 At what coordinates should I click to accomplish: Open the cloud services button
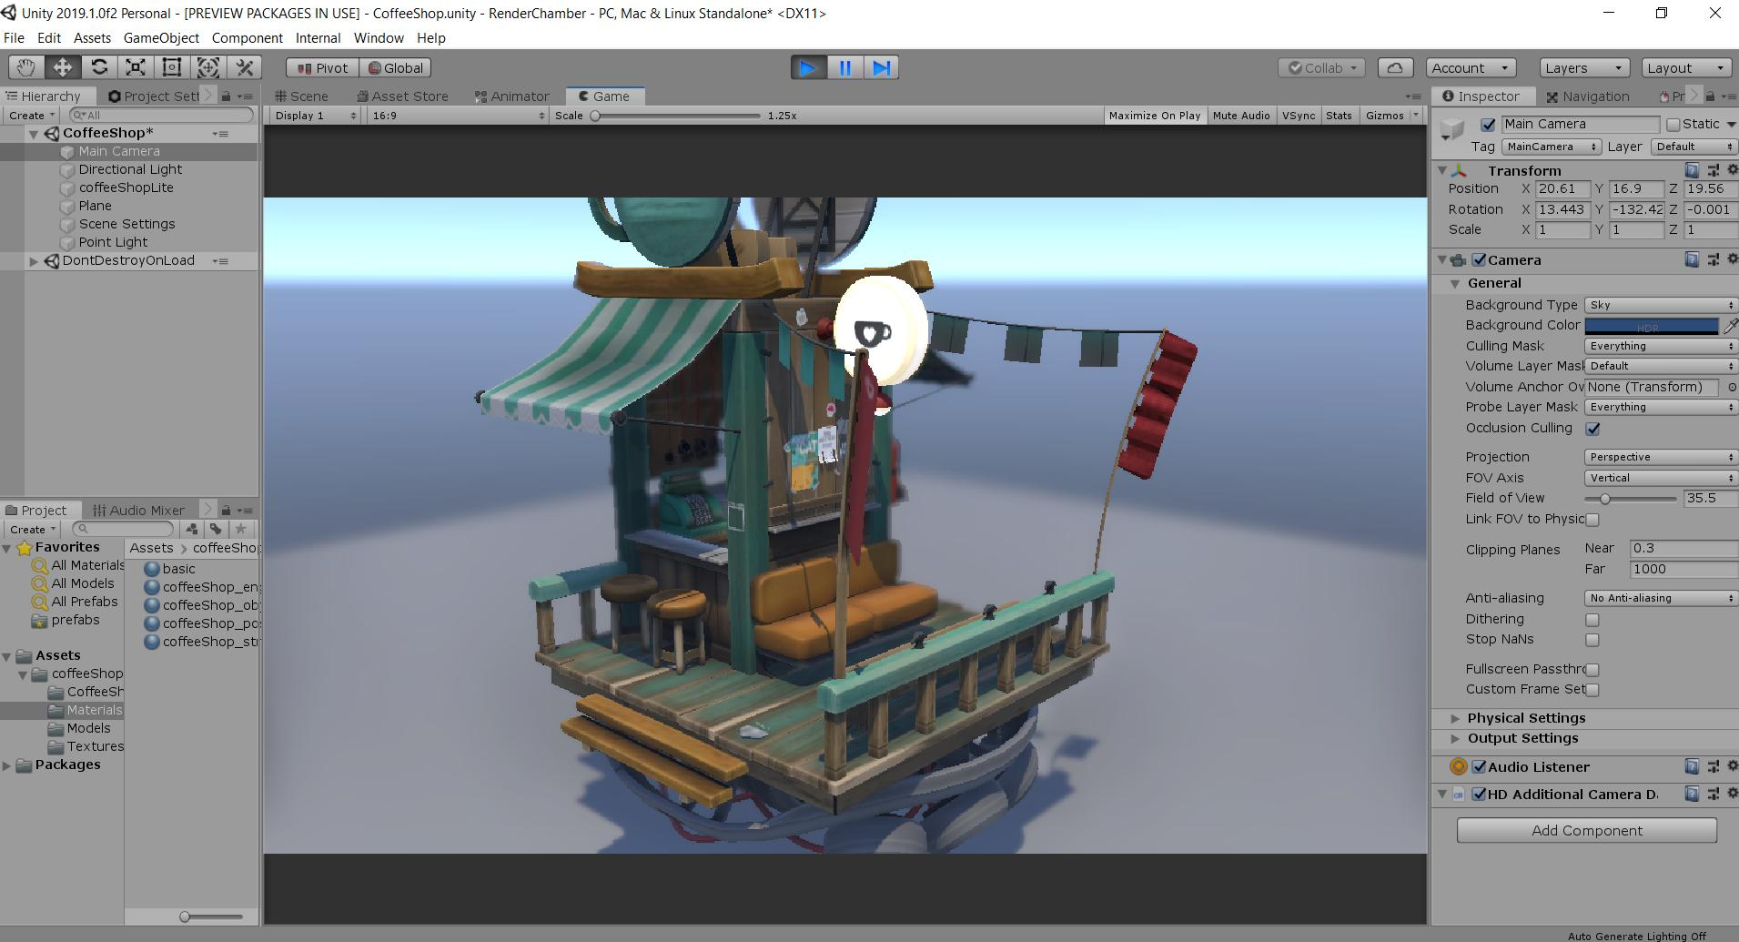point(1395,68)
